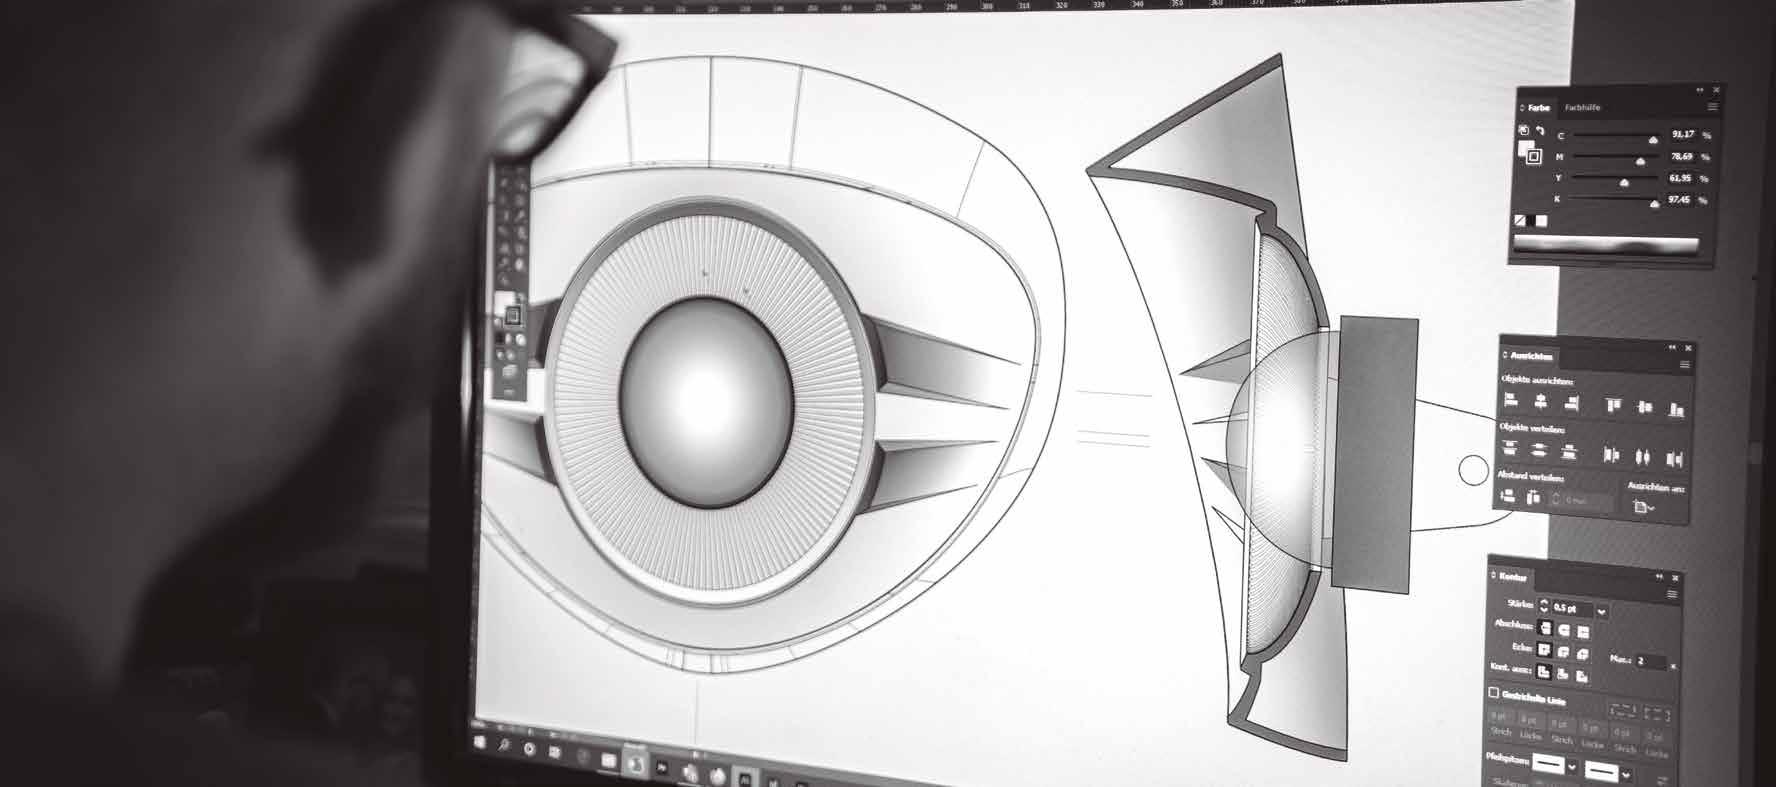
Task: Select dash alignment preserve exact lengths icon
Action: (1623, 710)
